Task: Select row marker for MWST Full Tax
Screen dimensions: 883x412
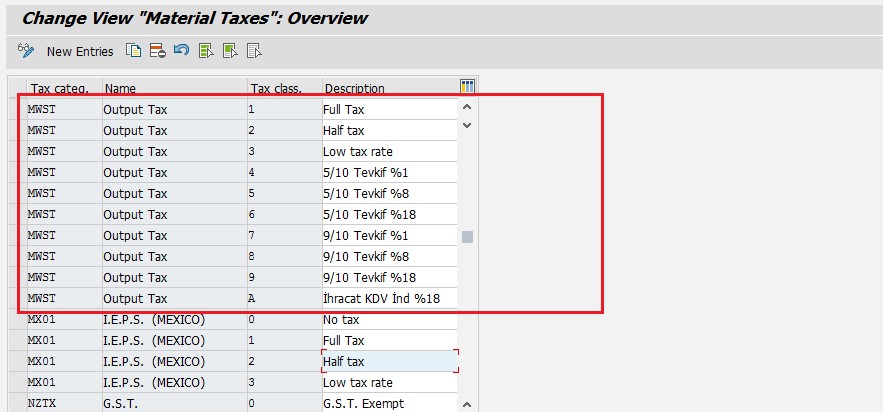Action: 16,108
